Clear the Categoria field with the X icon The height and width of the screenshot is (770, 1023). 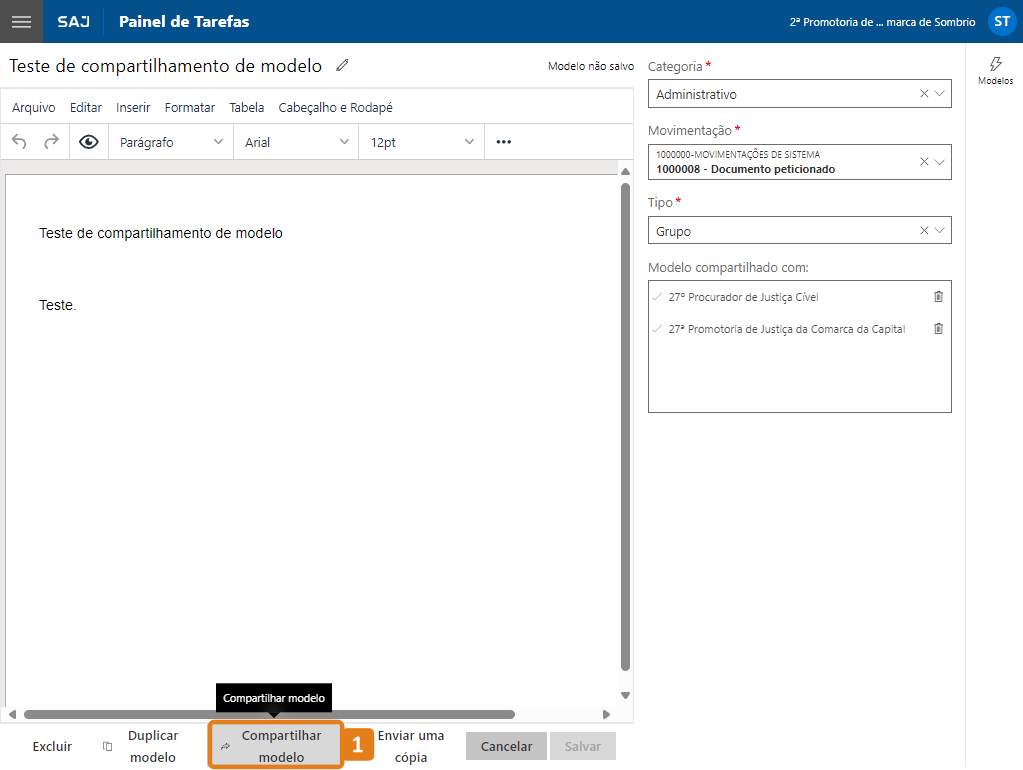(x=925, y=93)
